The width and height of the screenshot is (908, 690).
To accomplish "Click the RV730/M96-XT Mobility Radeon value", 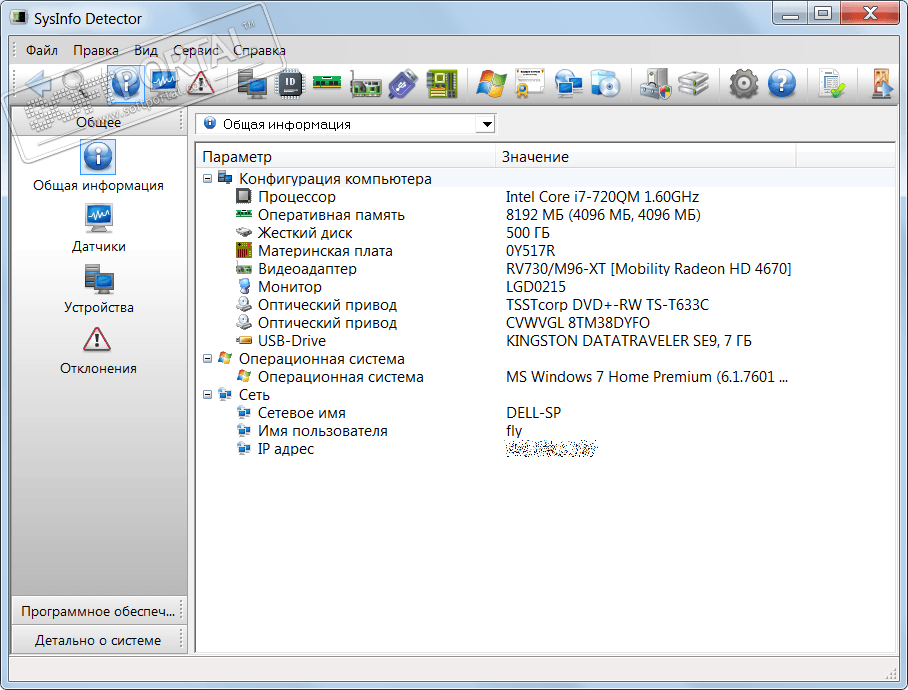I will pos(649,269).
